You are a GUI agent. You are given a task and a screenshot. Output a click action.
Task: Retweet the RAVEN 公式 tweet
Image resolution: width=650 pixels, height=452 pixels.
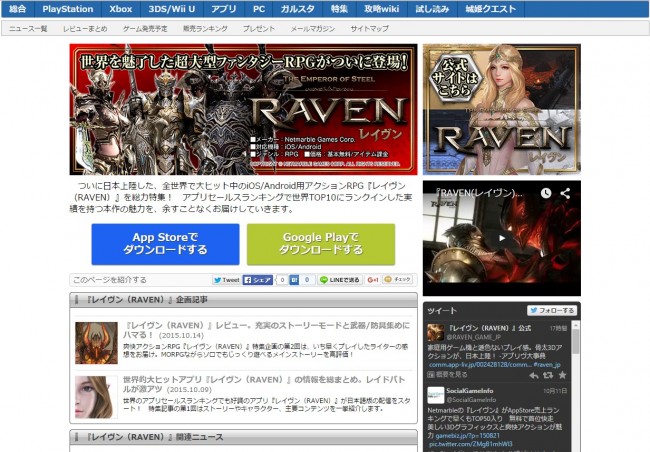pos(548,375)
